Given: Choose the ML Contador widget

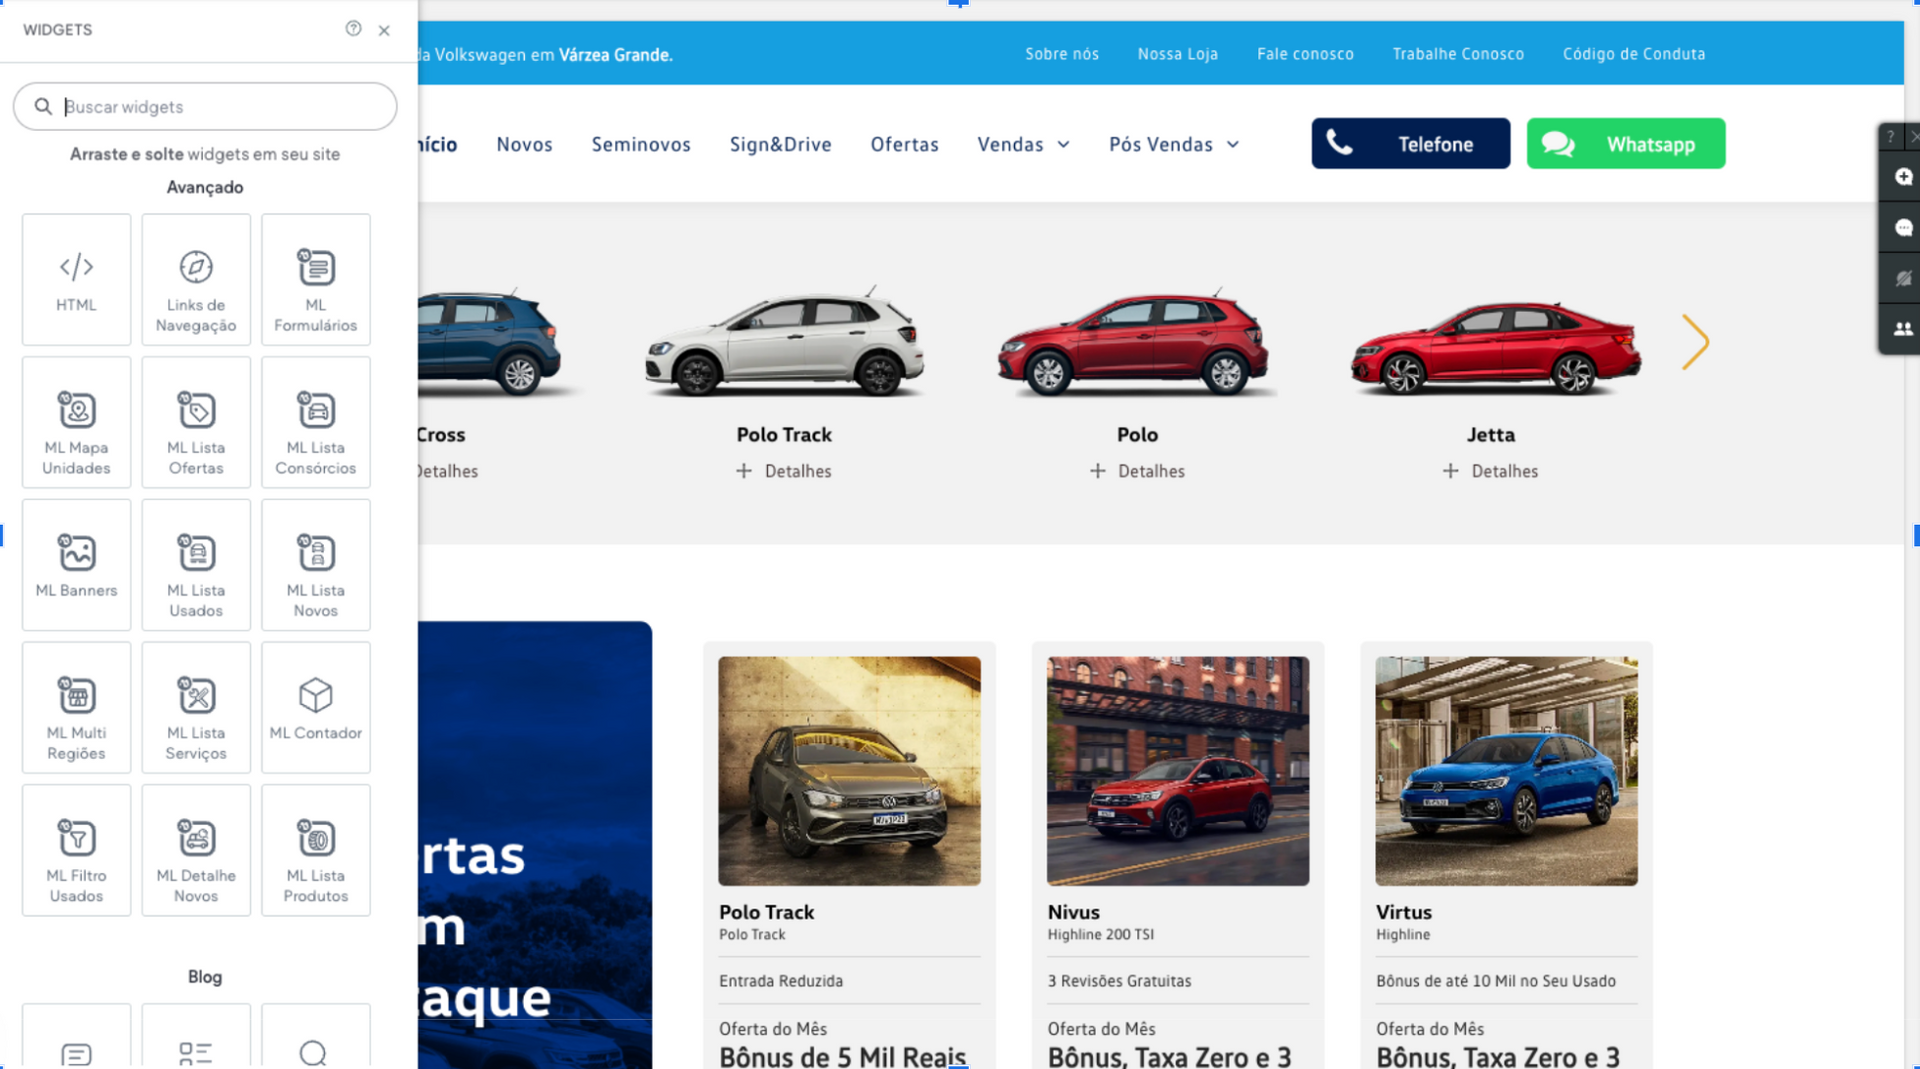Looking at the screenshot, I should coord(316,708).
